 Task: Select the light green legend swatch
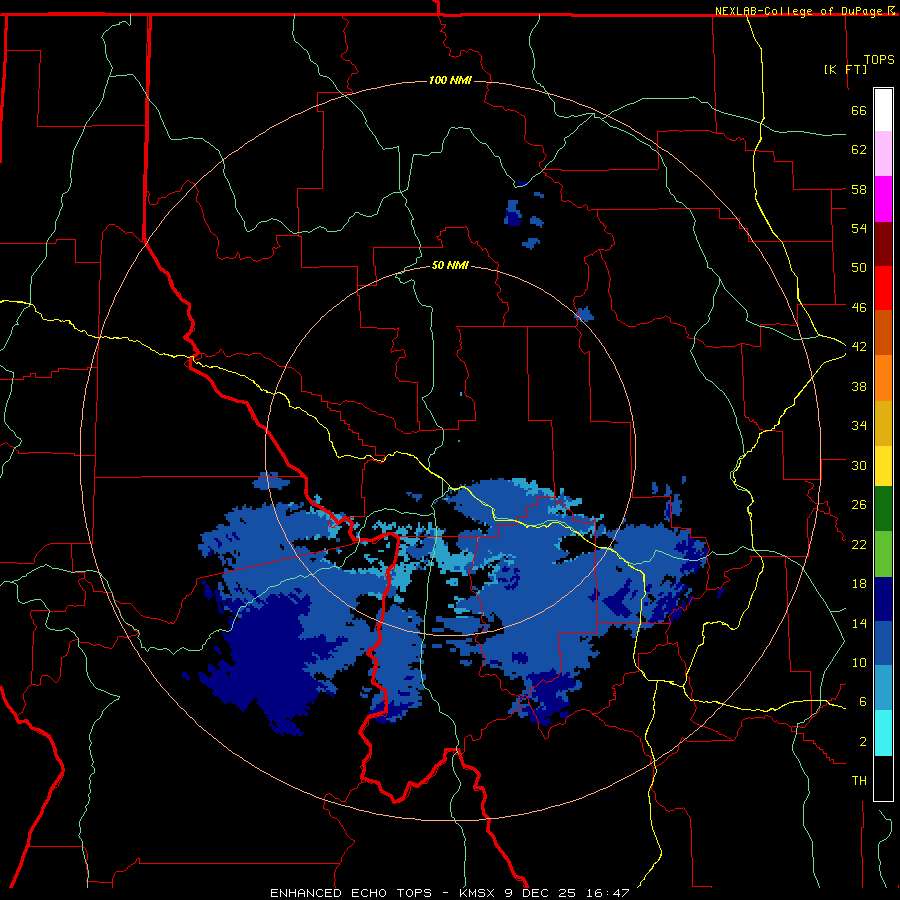coord(883,554)
